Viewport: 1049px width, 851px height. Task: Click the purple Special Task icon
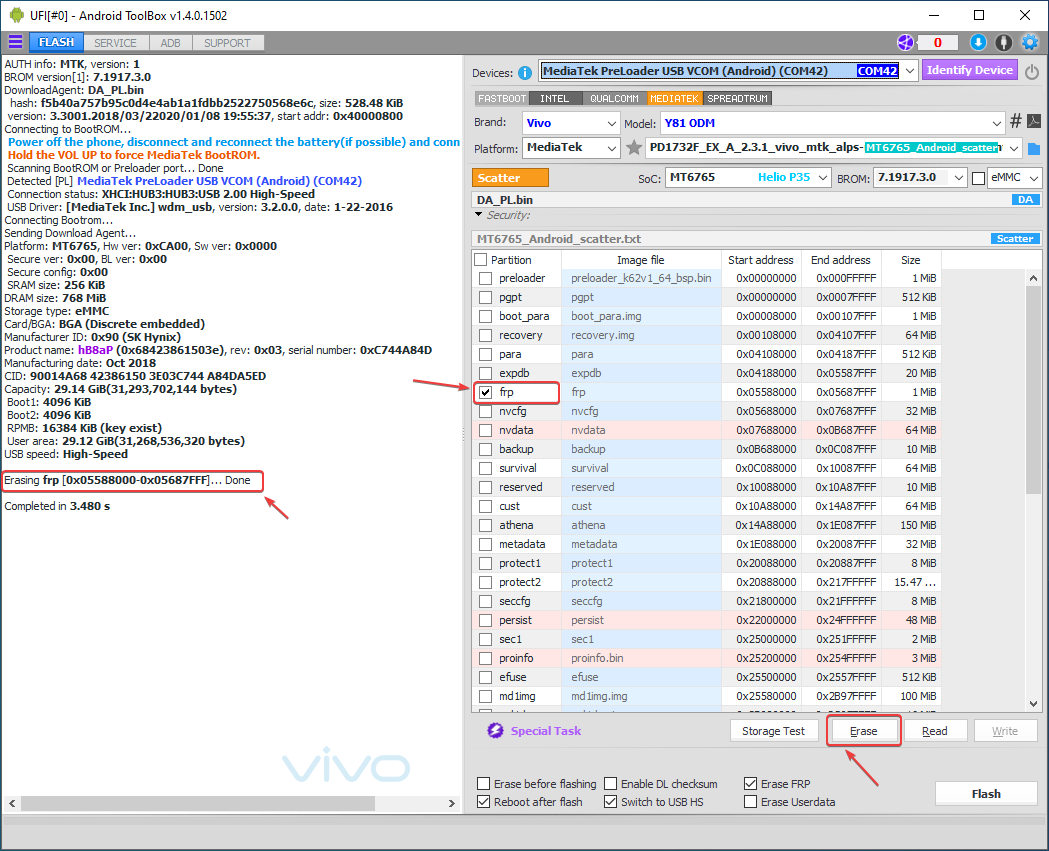(x=495, y=731)
